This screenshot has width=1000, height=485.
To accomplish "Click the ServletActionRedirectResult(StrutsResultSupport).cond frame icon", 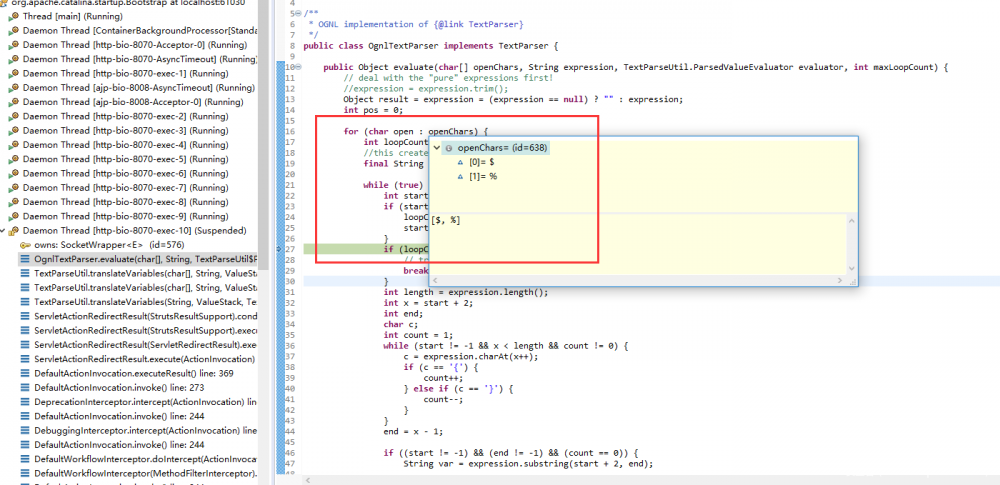I will (x=26, y=317).
